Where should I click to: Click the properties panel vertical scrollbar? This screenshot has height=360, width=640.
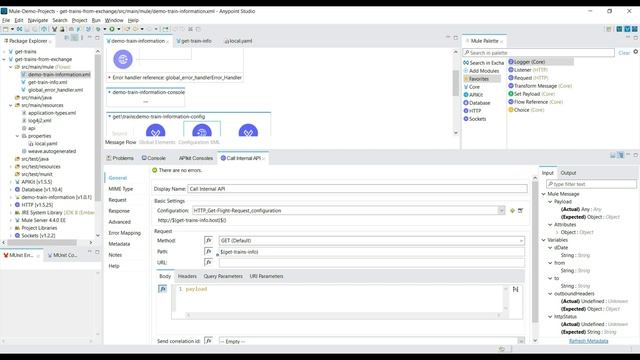[535, 252]
